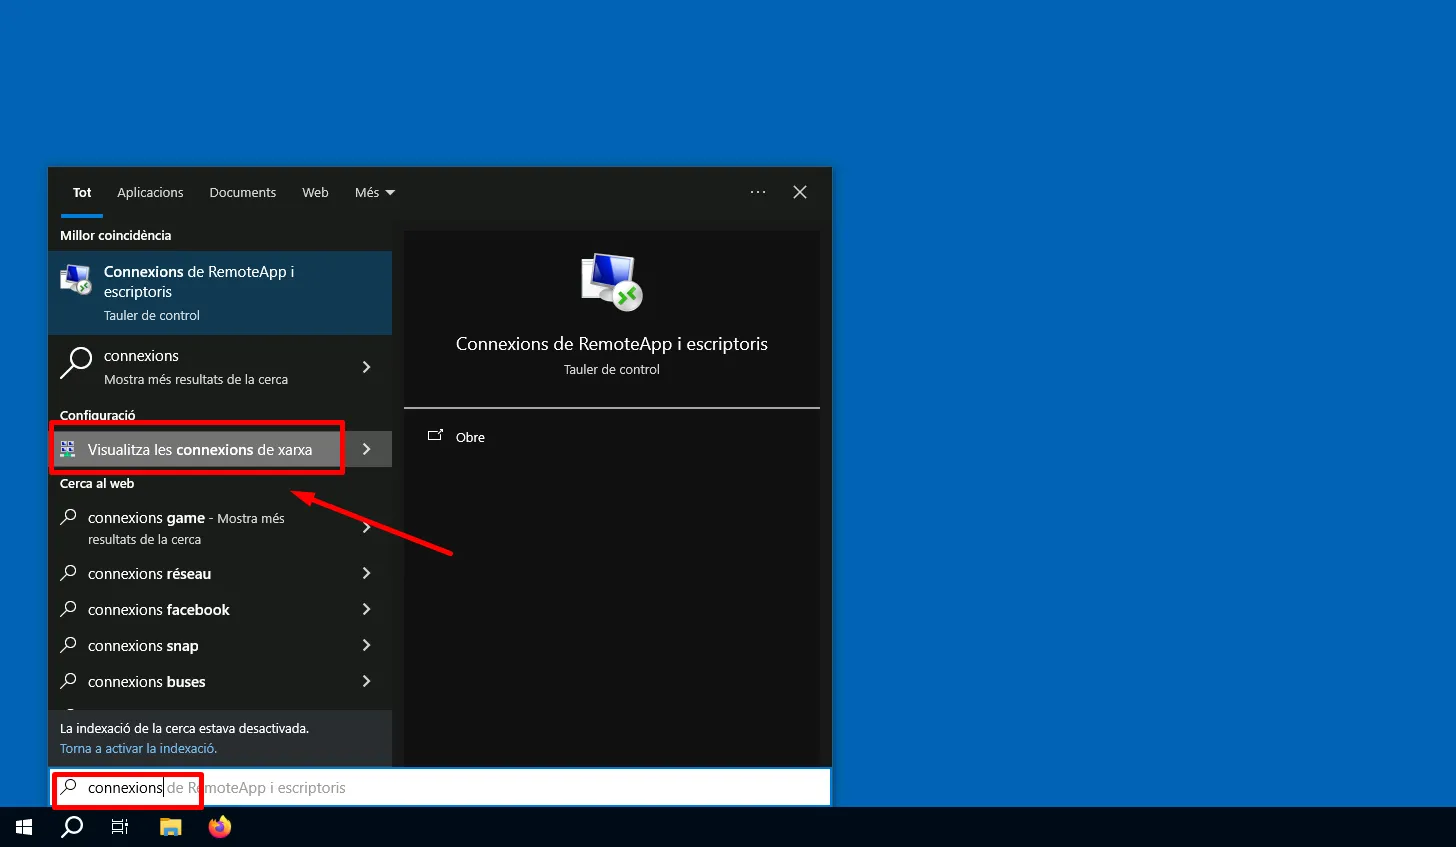Open the three-dots options menu
The height and width of the screenshot is (847, 1456).
758,192
